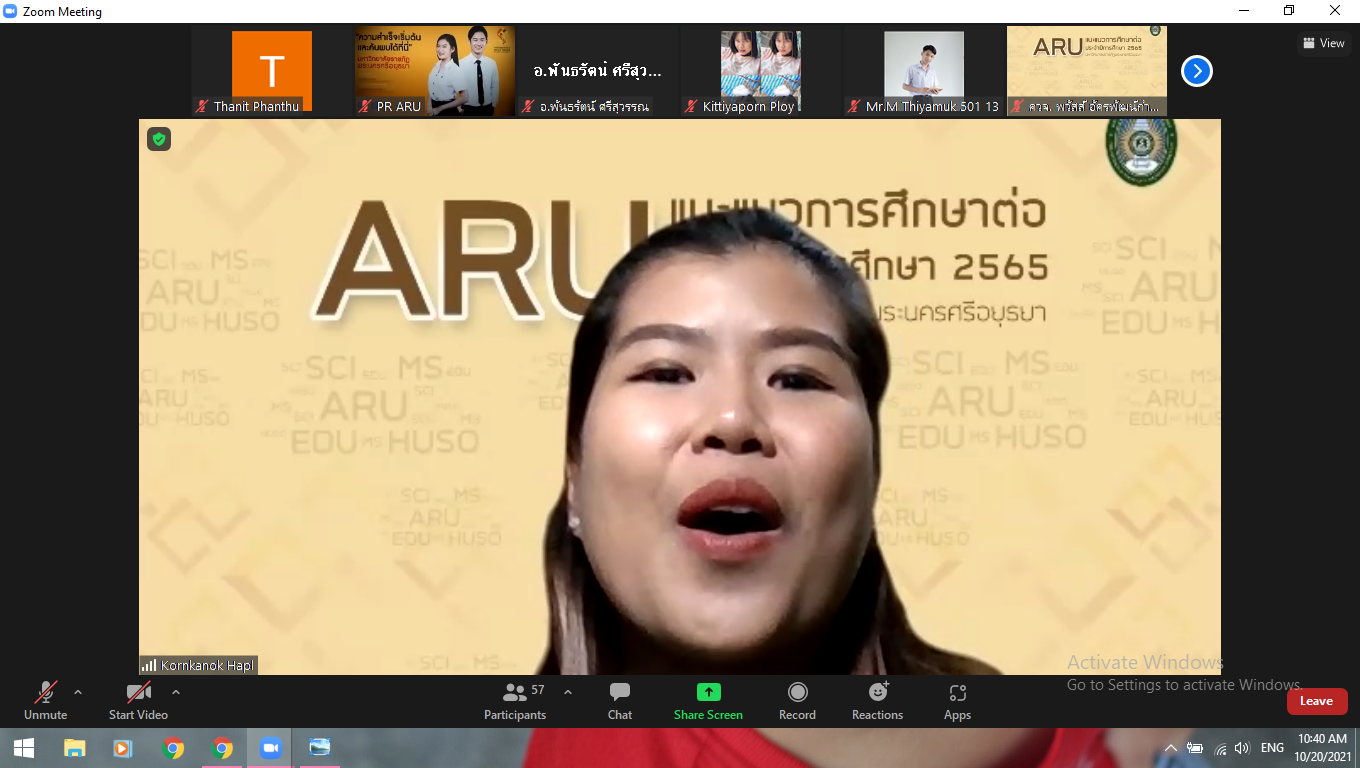The height and width of the screenshot is (768, 1360).
Task: Click Kornkanok Hapl speaker name label
Action: (207, 665)
